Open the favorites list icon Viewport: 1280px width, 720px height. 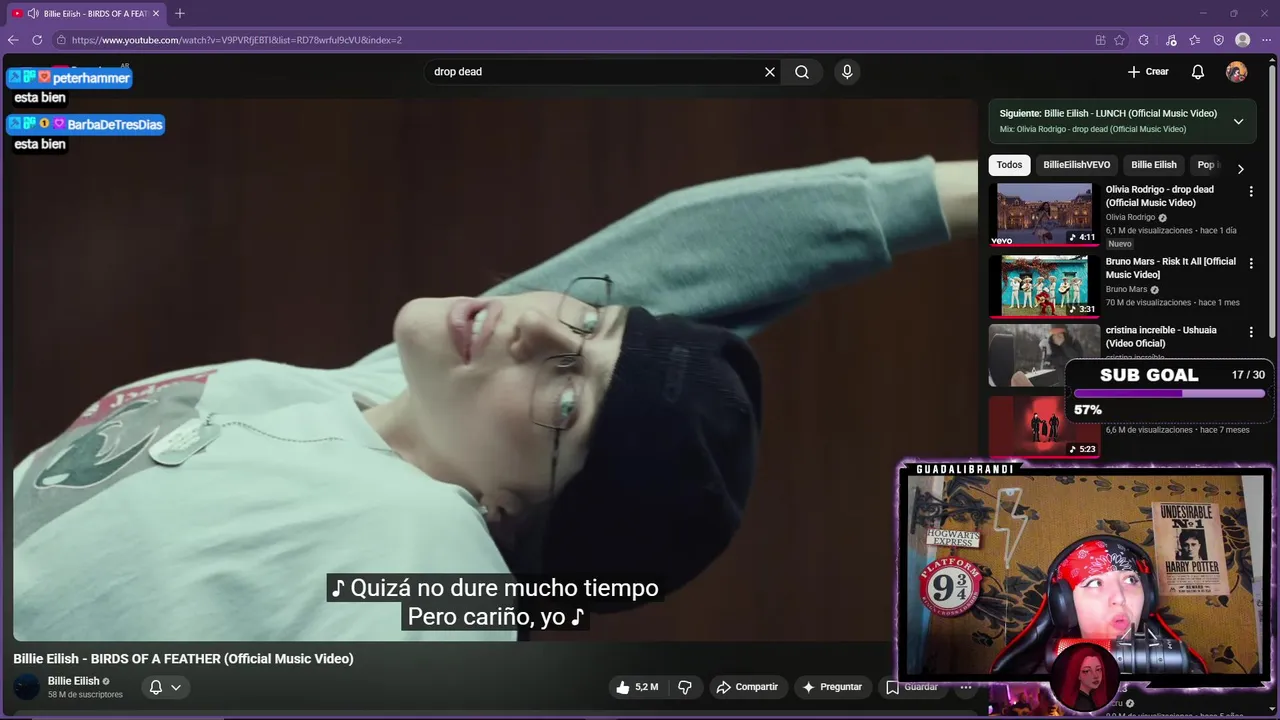(x=1195, y=40)
